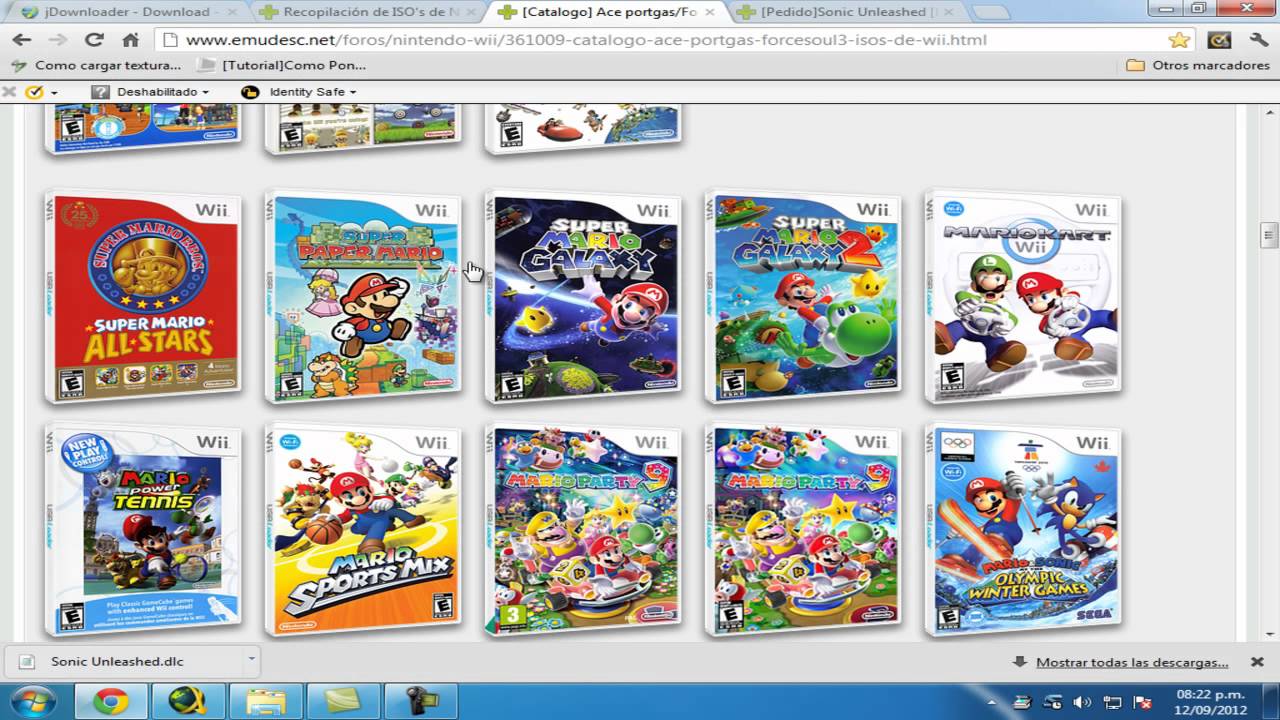Select the Super Mario Galaxy cover
This screenshot has height=720, width=1280.
pos(583,297)
